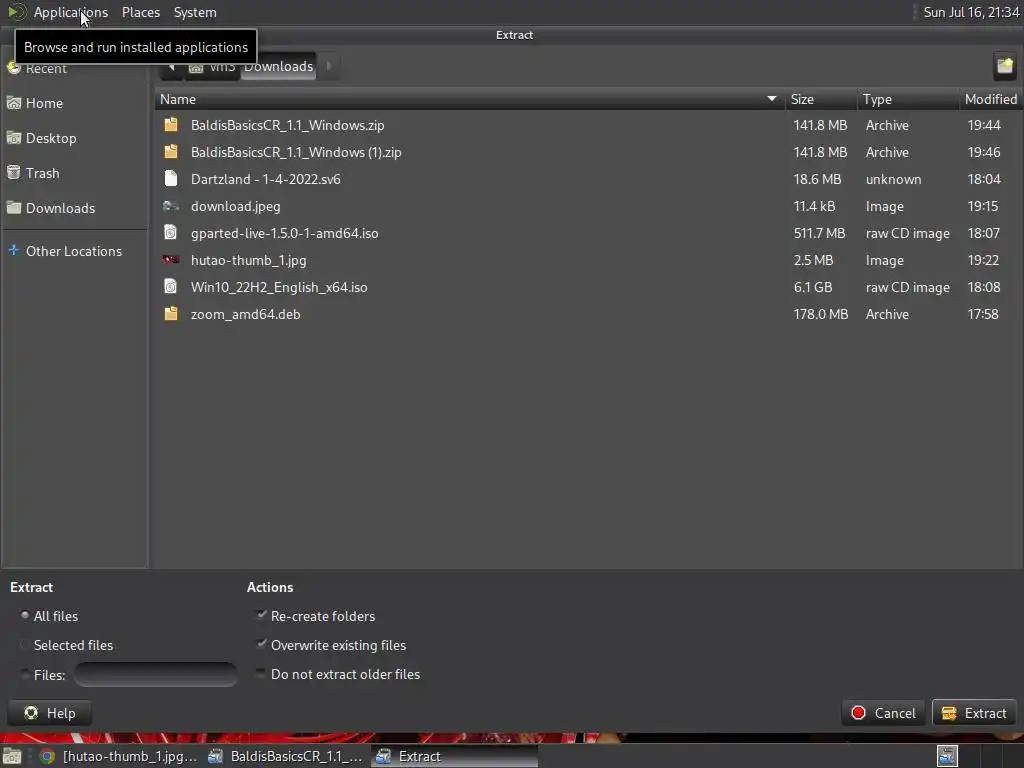The width and height of the screenshot is (1024, 768).
Task: Click the clock showing Sun Jul 16
Action: 970,12
